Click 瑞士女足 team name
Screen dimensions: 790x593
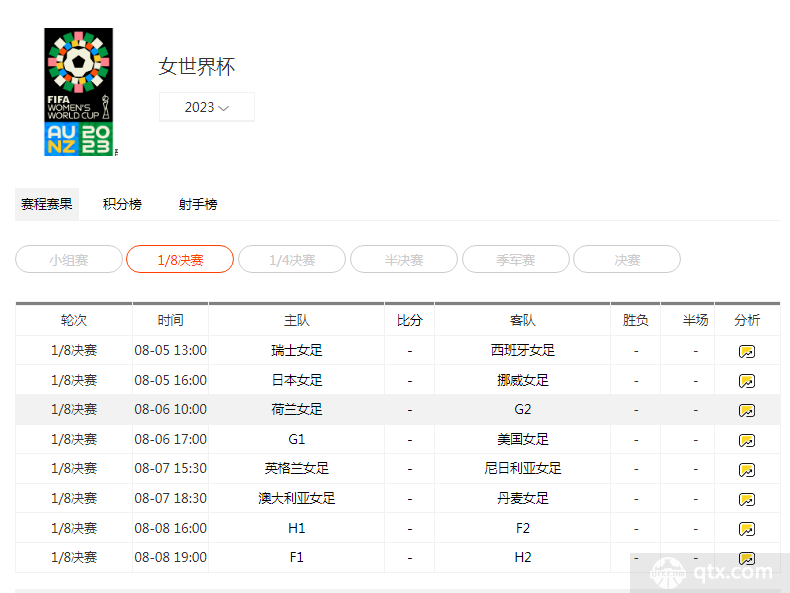tap(297, 350)
